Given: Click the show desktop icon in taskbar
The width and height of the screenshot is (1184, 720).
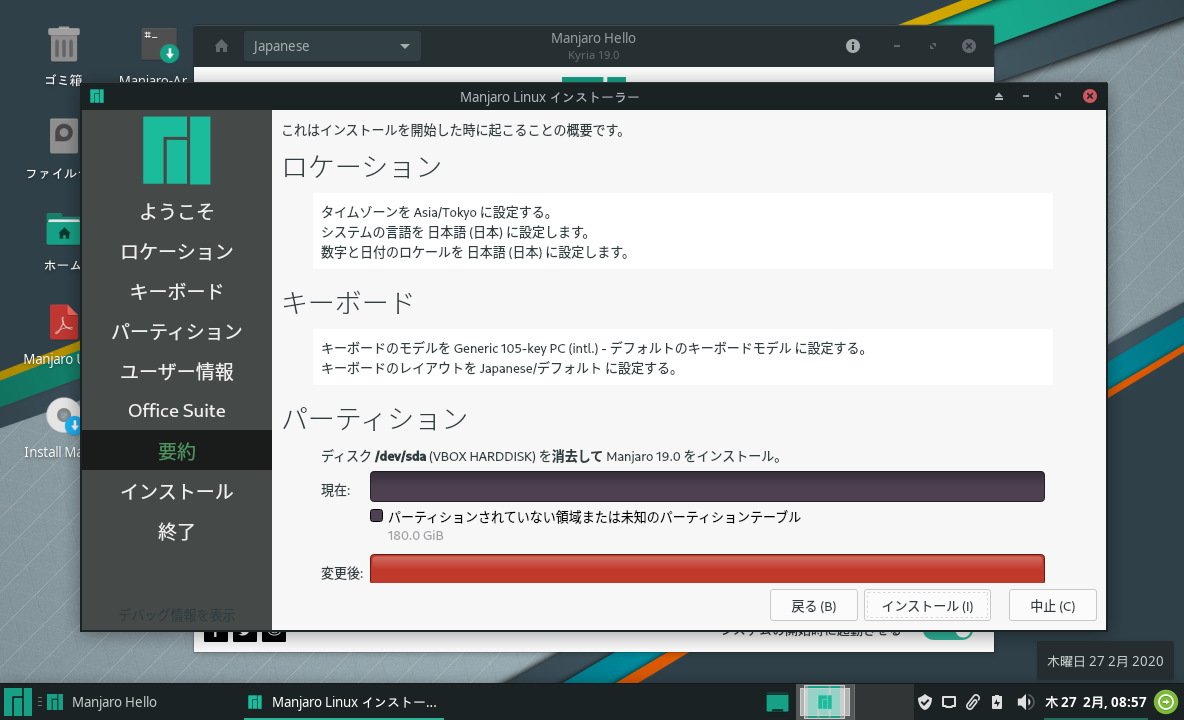Looking at the screenshot, I should click(777, 703).
